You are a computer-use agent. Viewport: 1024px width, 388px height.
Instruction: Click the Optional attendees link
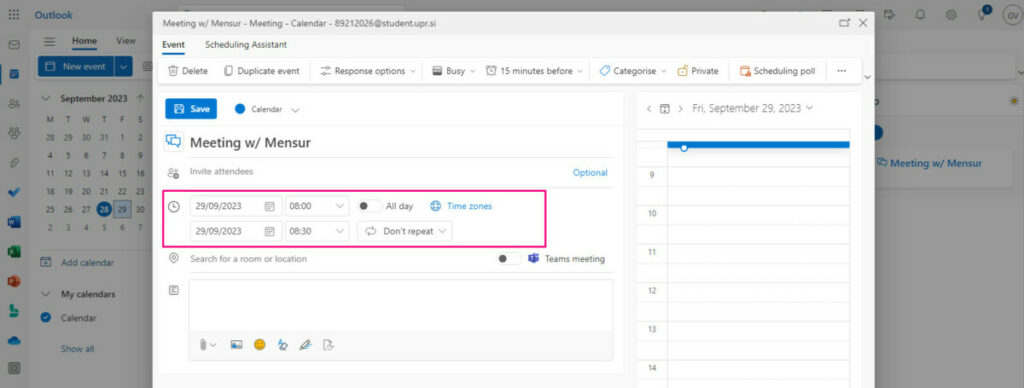tap(590, 173)
